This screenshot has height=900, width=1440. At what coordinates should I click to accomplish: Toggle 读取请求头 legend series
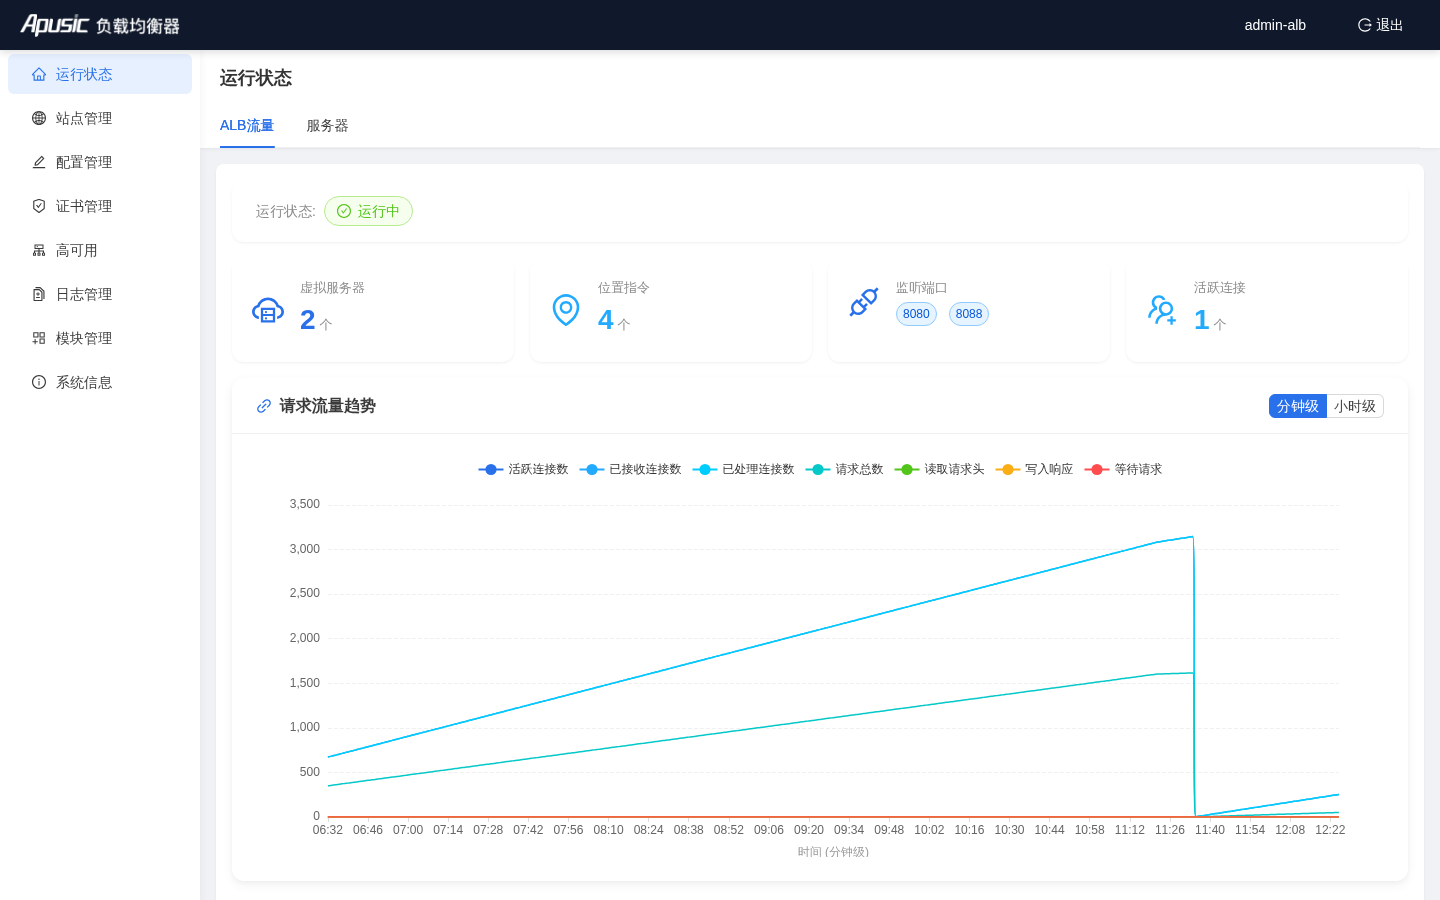point(939,469)
